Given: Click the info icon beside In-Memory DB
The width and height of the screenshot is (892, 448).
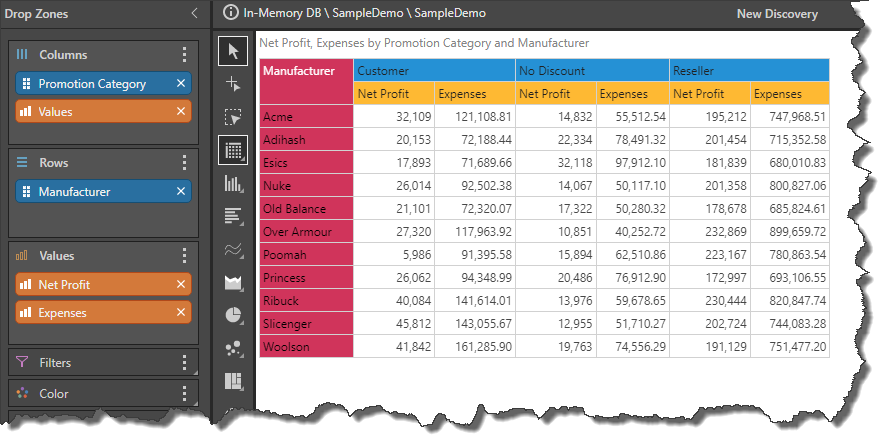Looking at the screenshot, I should pyautogui.click(x=232, y=14).
